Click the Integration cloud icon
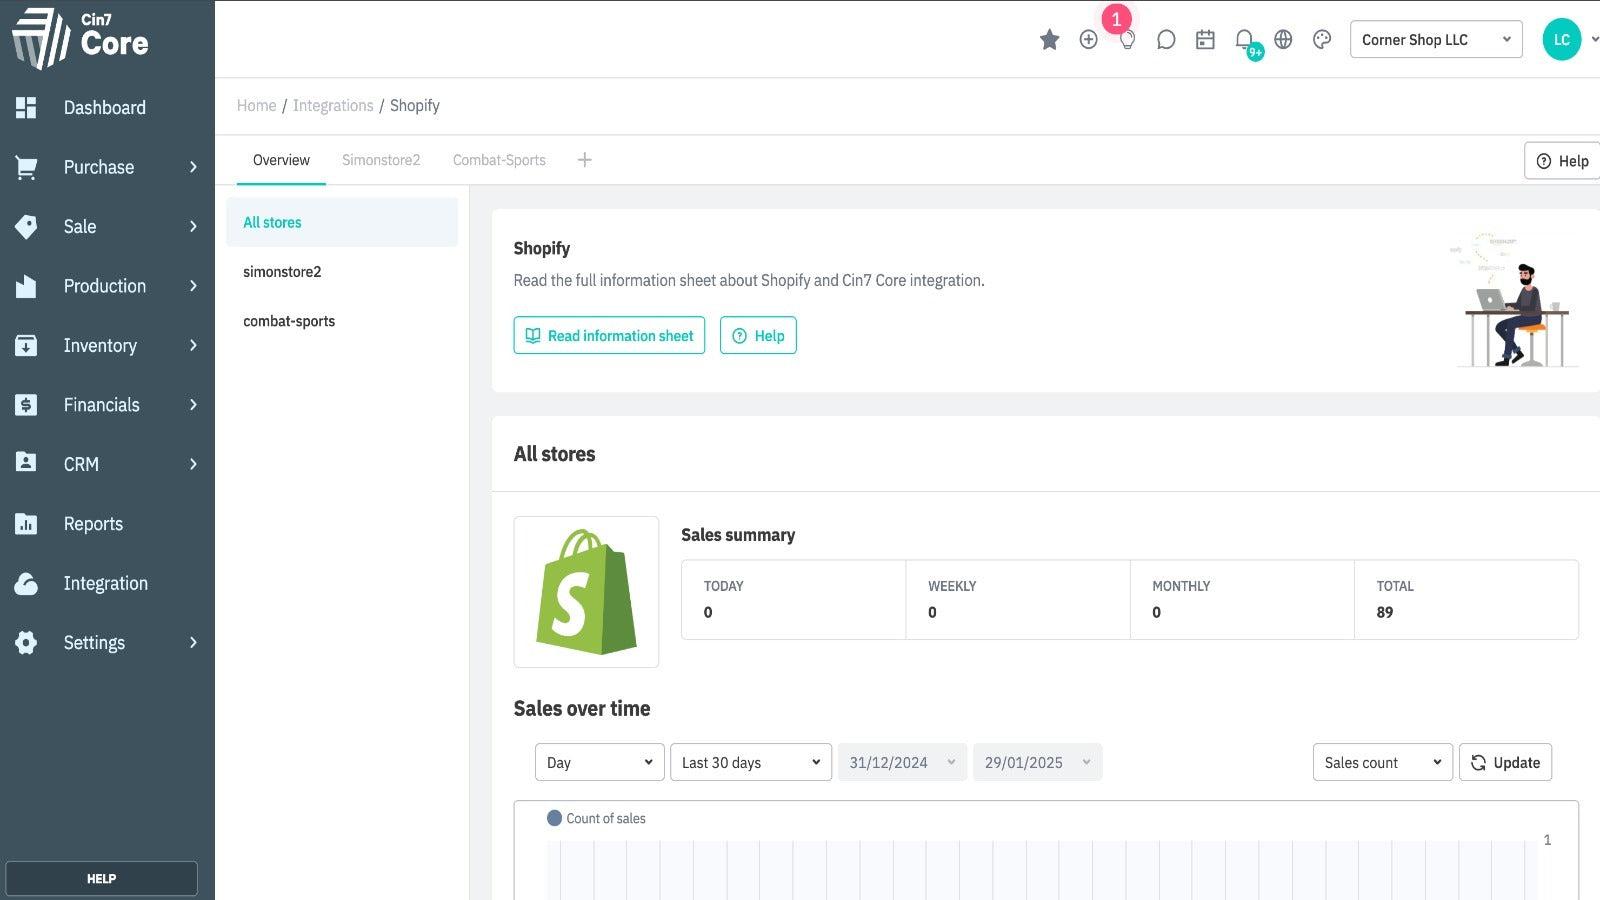Screen dimensions: 1600x900 pos(26,583)
